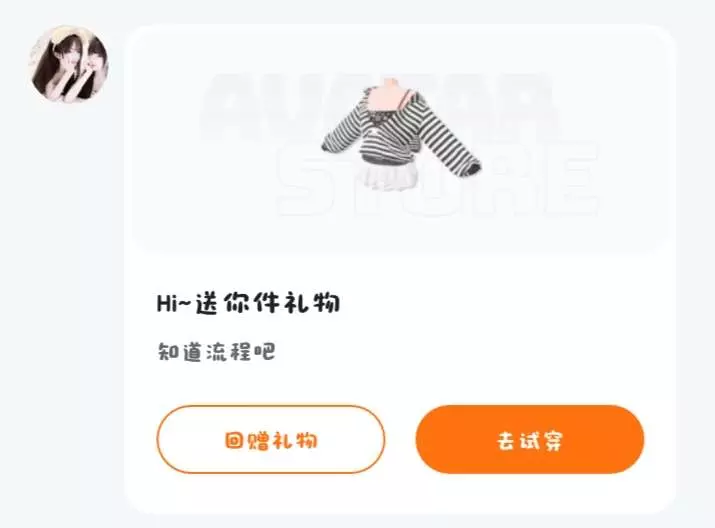
Task: Click the Hi~送你件礼物 gift title
Action: pos(249,302)
